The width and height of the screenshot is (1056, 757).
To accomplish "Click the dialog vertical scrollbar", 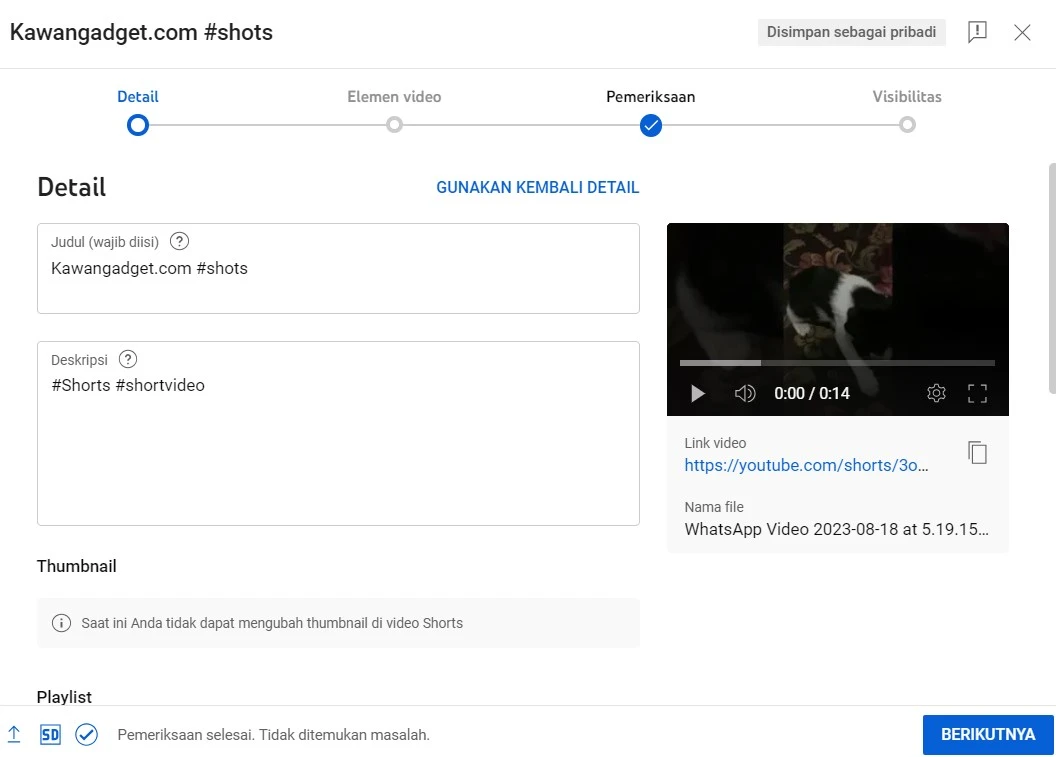I will (x=1052, y=277).
